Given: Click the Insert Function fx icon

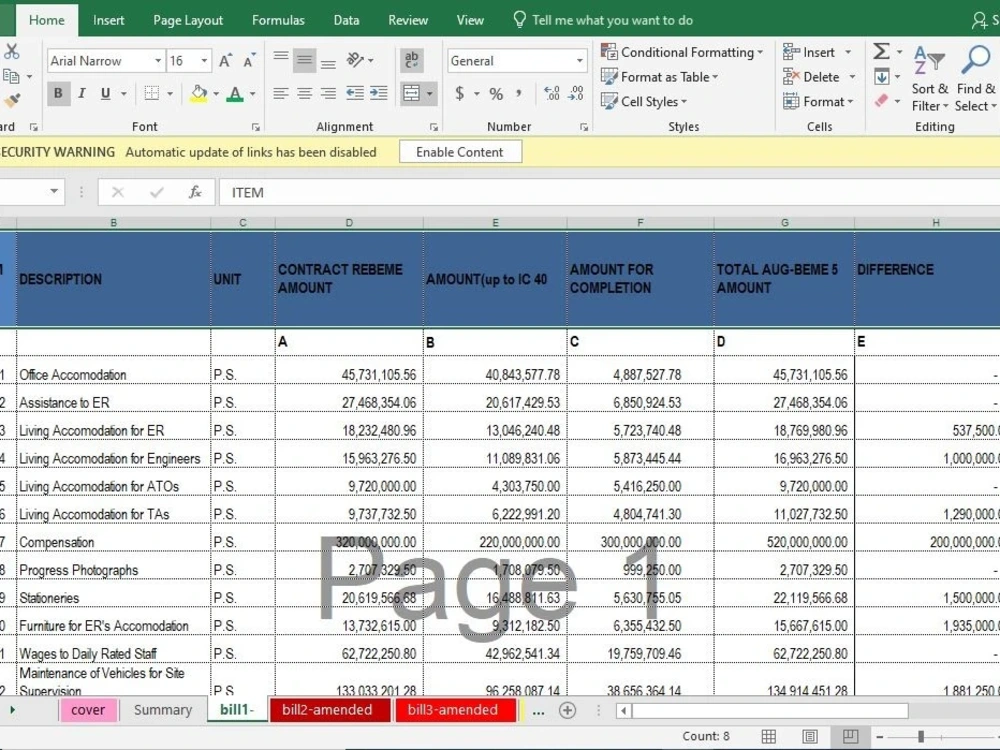Looking at the screenshot, I should click(195, 192).
